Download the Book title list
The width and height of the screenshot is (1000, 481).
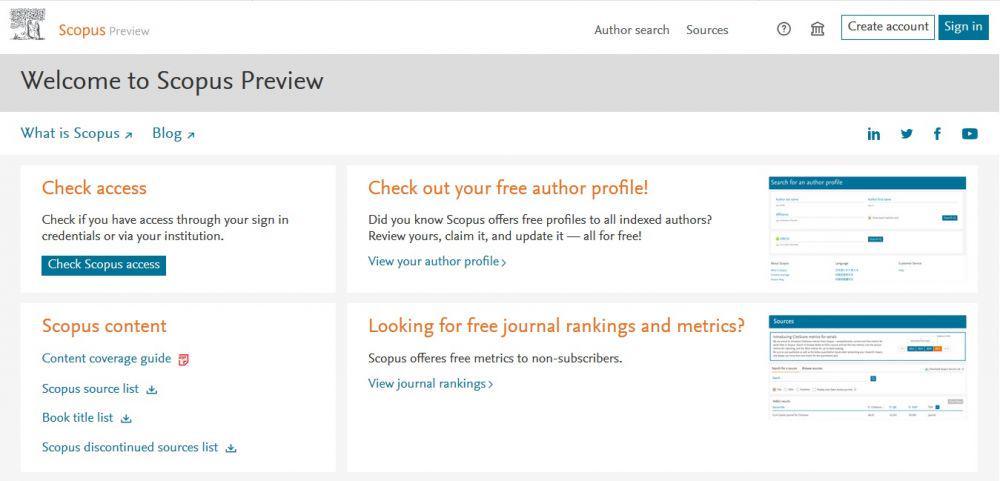click(77, 418)
